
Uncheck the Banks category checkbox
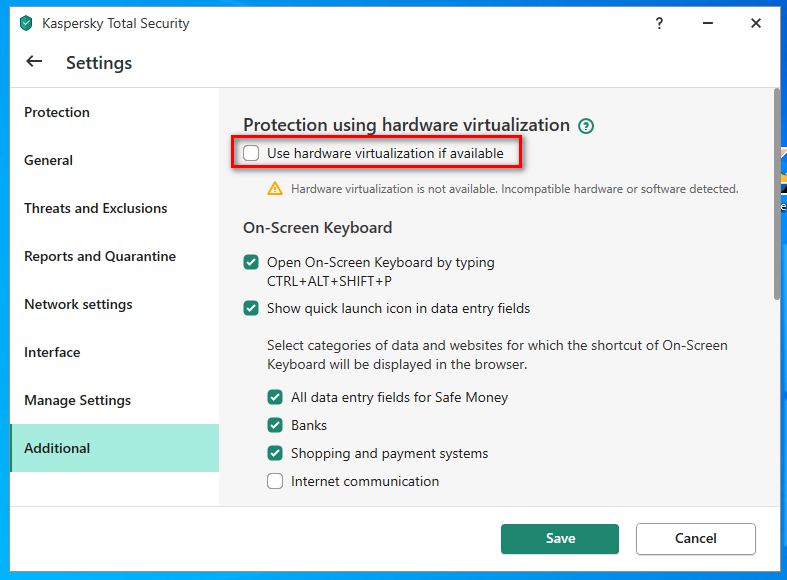(x=275, y=425)
